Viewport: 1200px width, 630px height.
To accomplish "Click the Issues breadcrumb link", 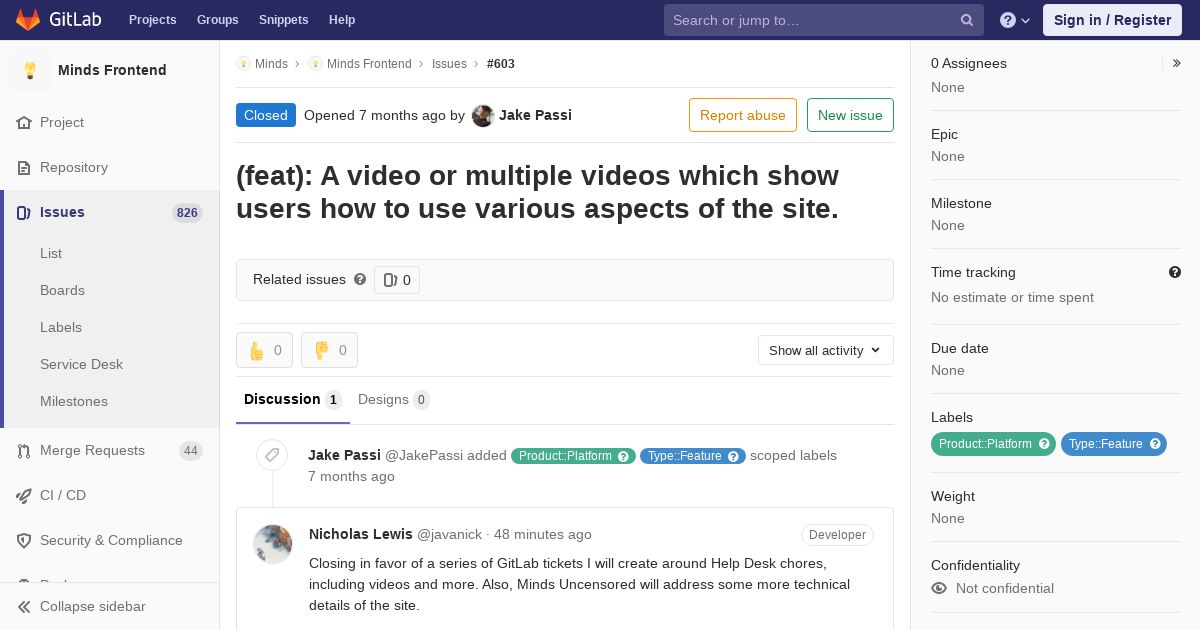I will [x=449, y=64].
